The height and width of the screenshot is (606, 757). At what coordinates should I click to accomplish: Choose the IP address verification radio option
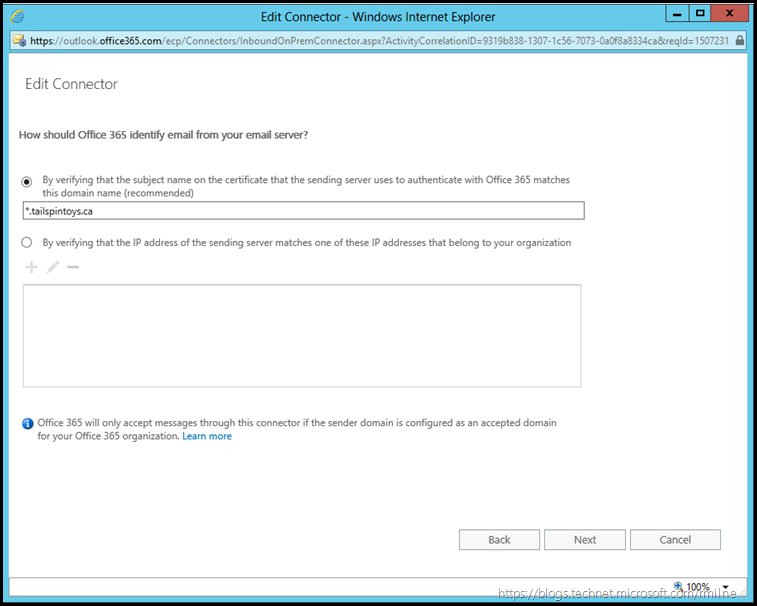[x=28, y=242]
